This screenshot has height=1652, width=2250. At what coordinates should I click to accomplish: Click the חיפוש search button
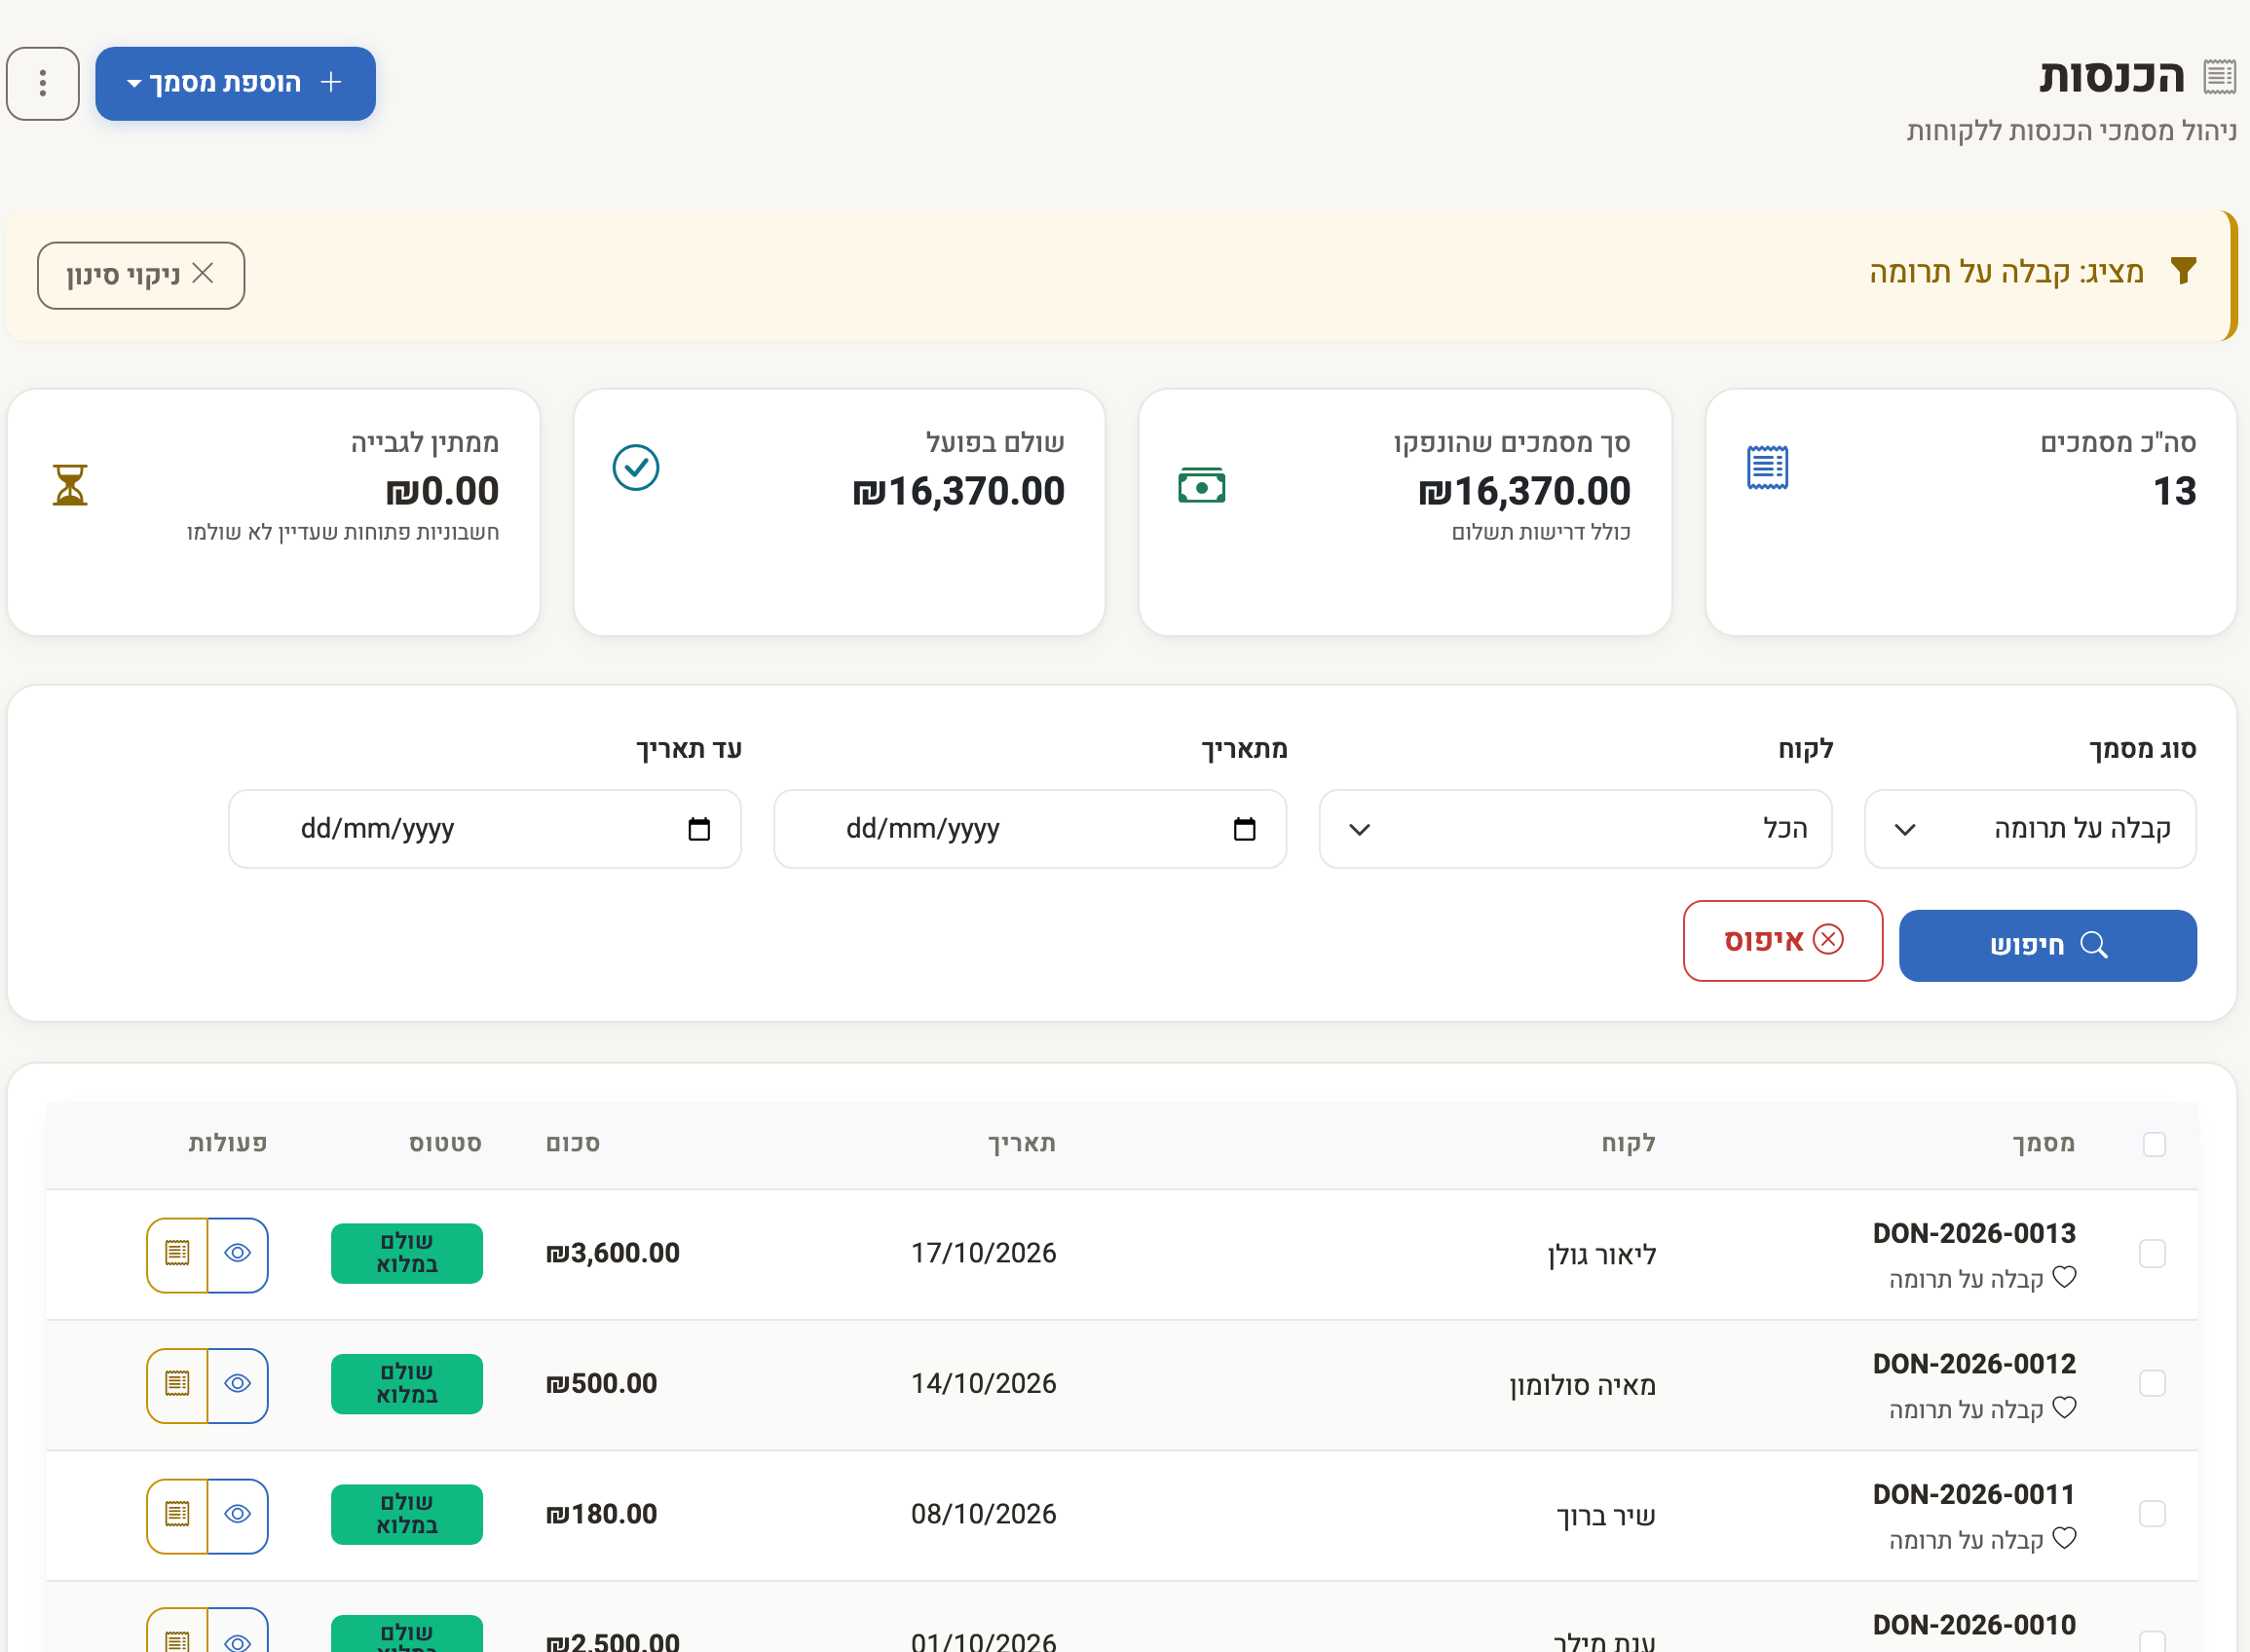[x=2047, y=945]
